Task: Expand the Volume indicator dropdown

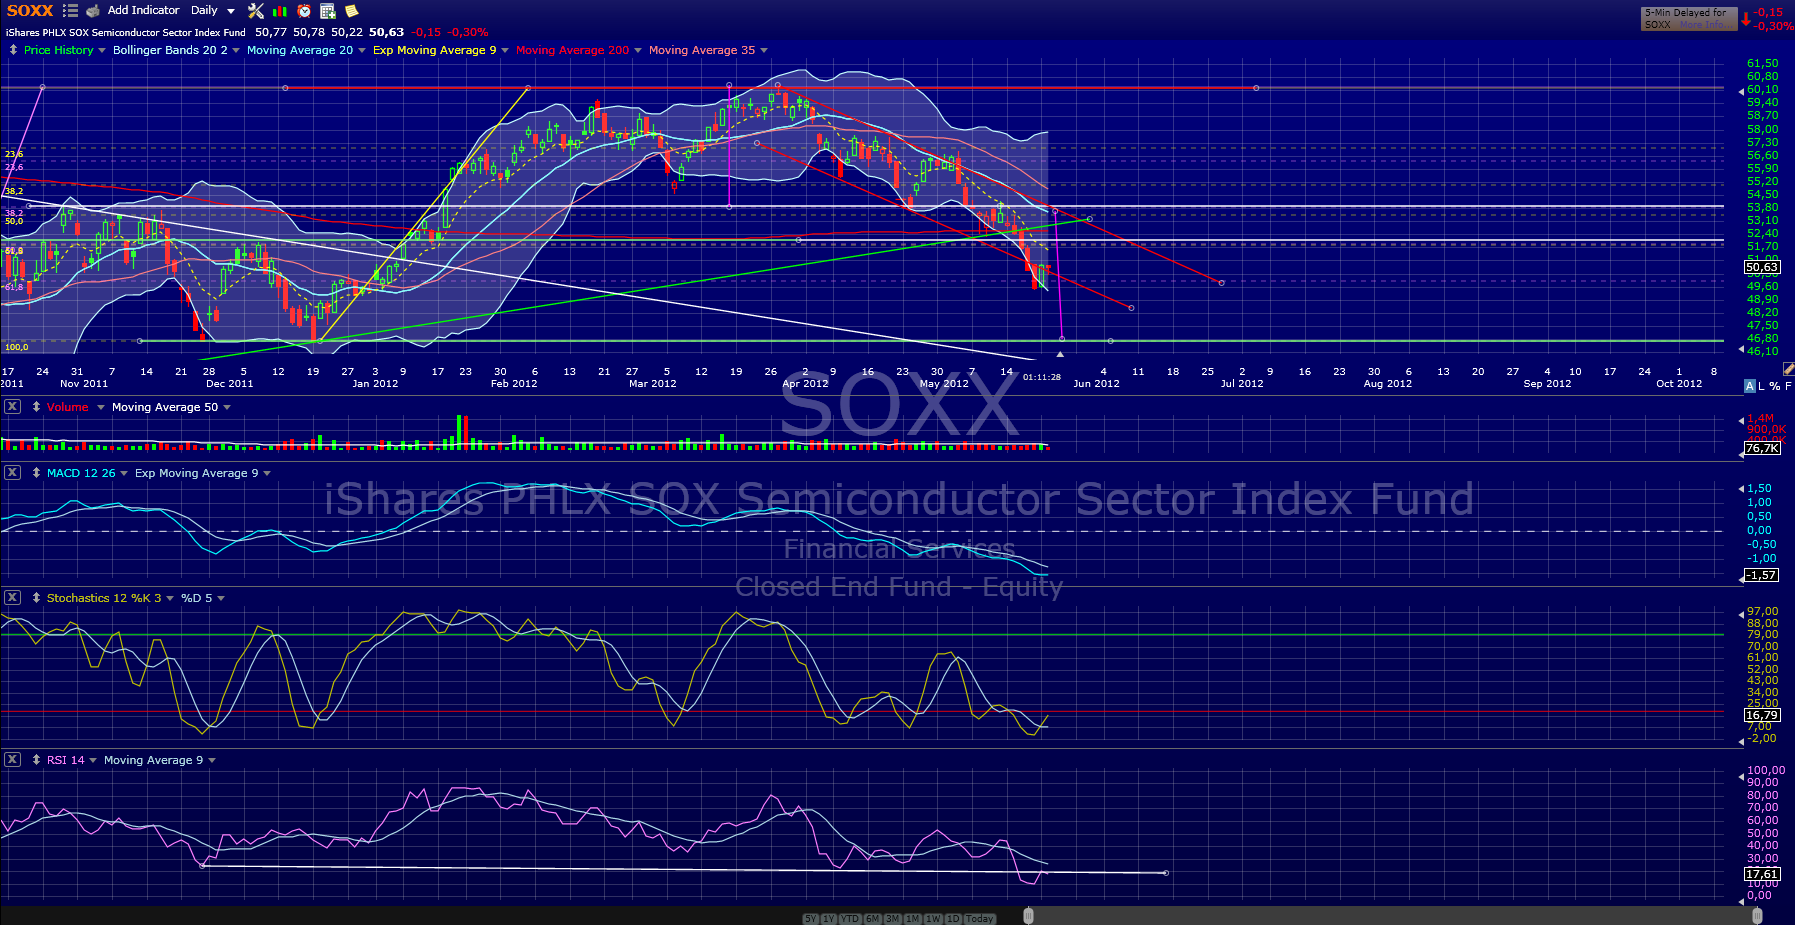Action: point(101,408)
